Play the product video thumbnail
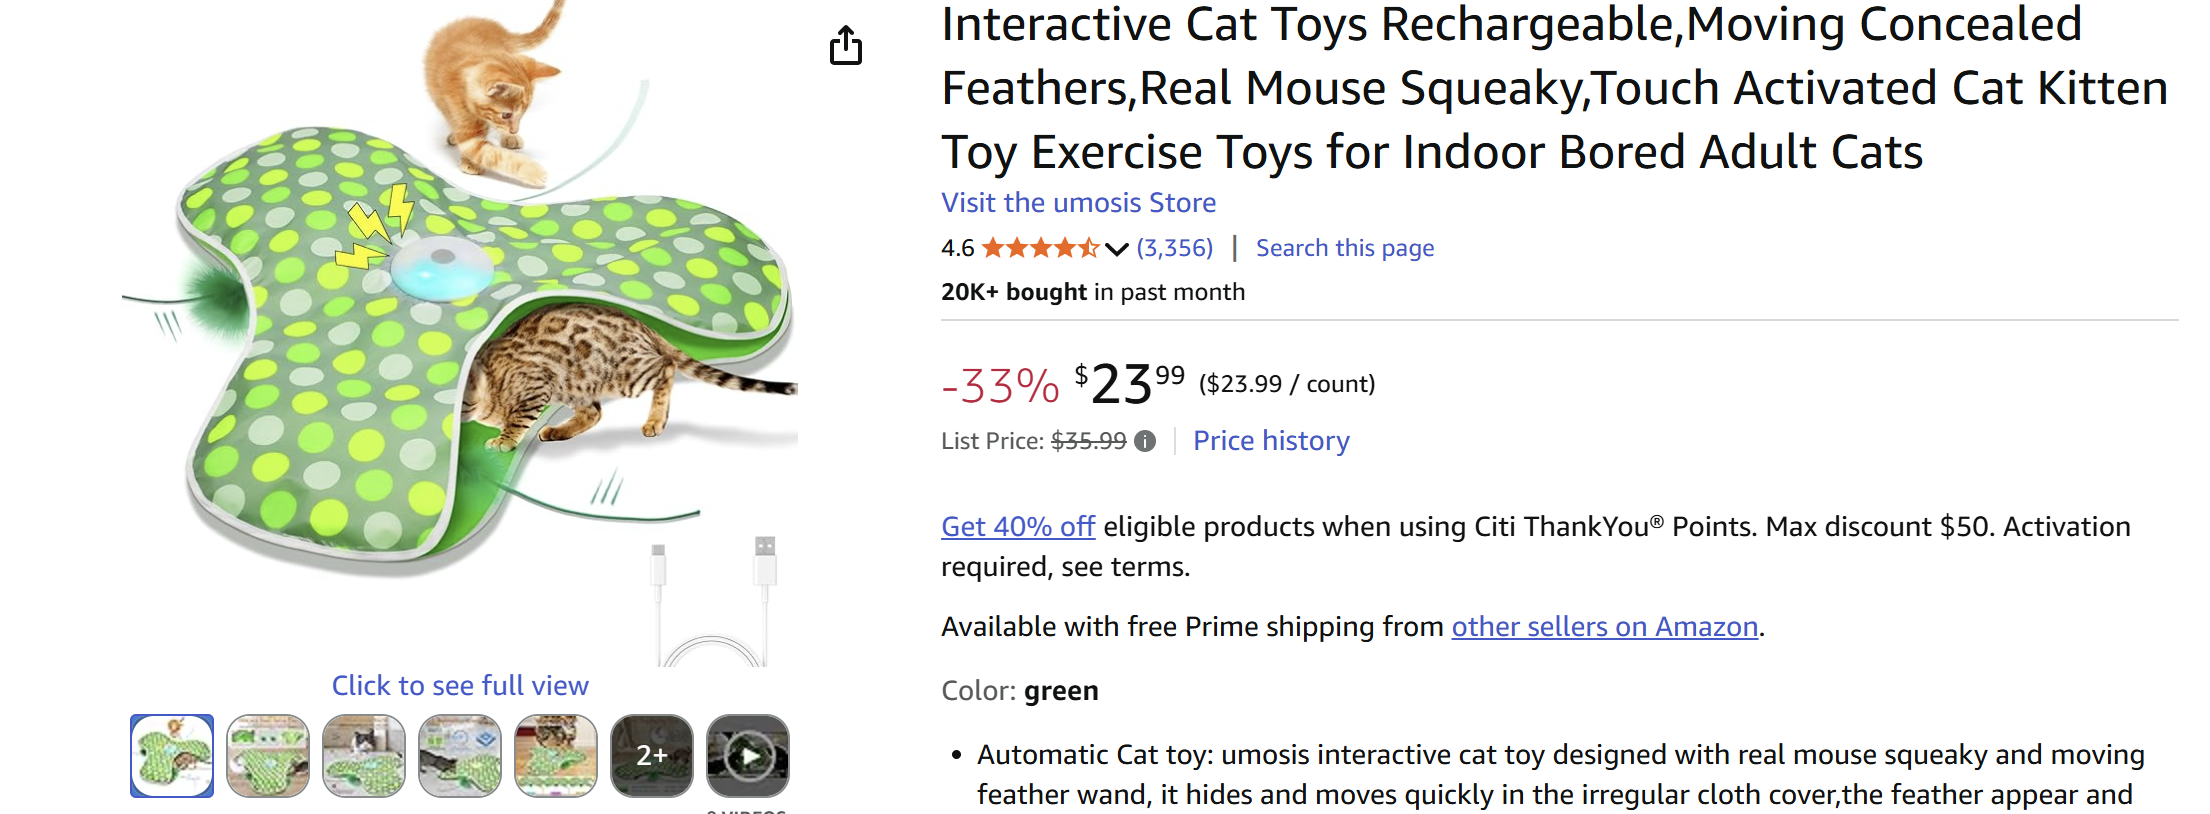This screenshot has height=814, width=2210. click(x=748, y=756)
